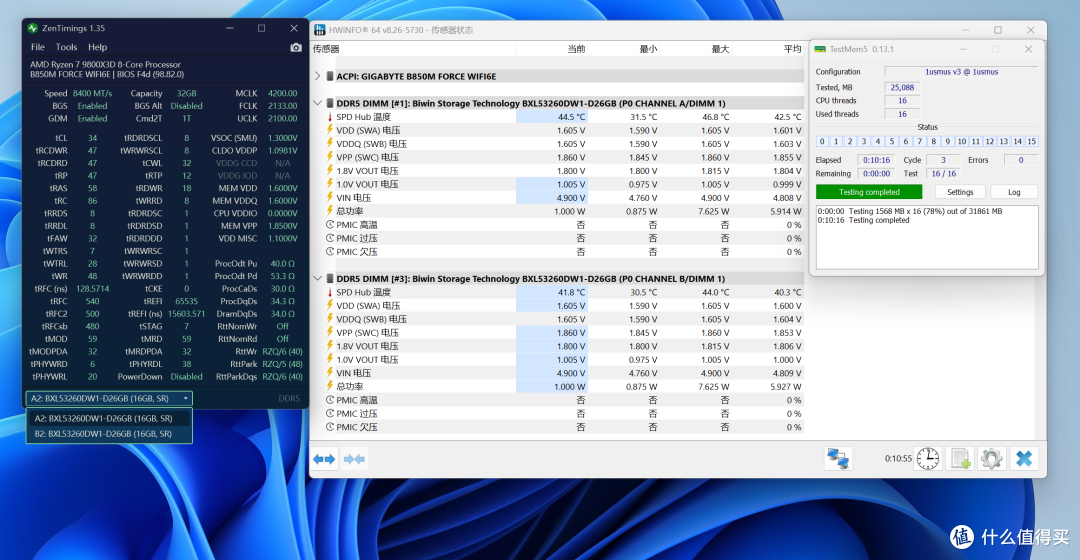Click the VSOC (SMU) 1.3000V value
1080x560 pixels.
click(282, 138)
